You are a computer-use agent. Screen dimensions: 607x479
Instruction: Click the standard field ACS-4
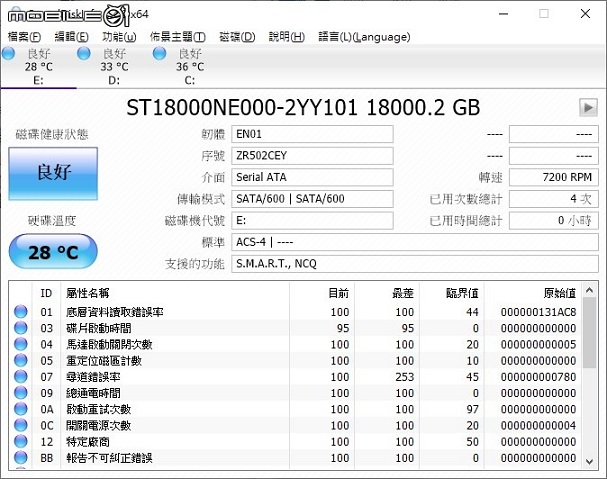(x=415, y=242)
